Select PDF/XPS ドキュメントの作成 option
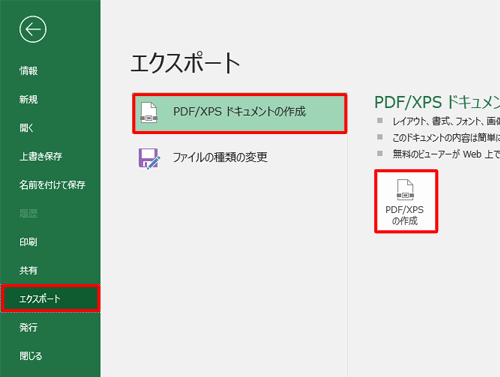This screenshot has width=500, height=377. pyautogui.click(x=240, y=113)
